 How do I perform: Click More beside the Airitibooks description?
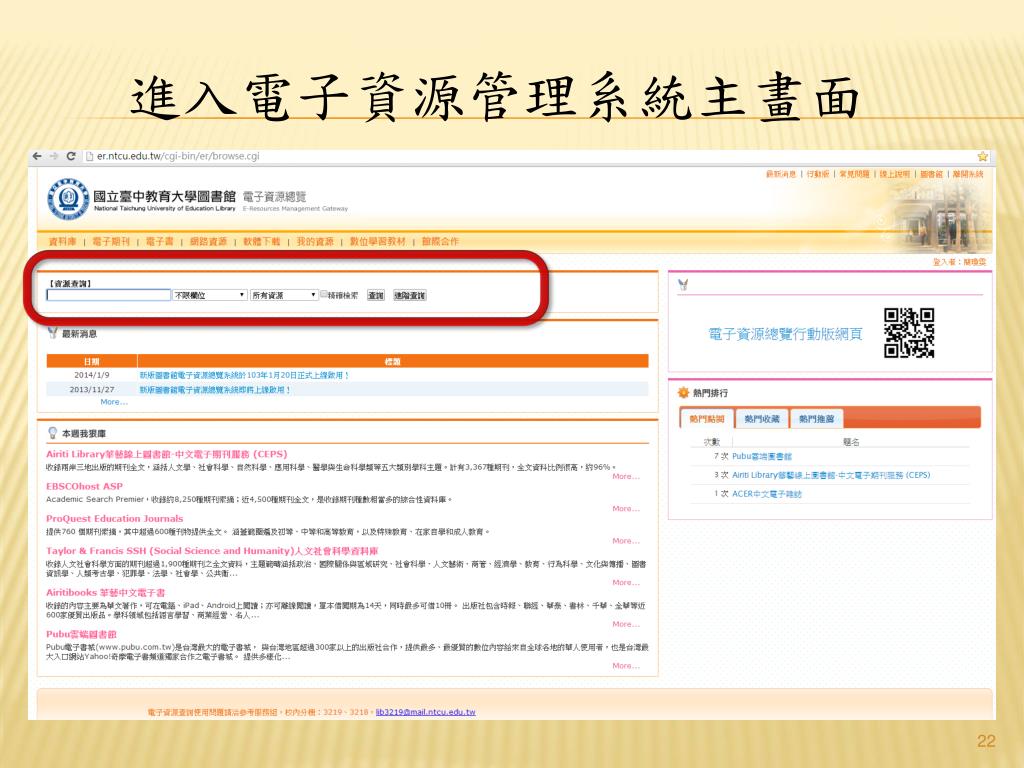click(626, 624)
